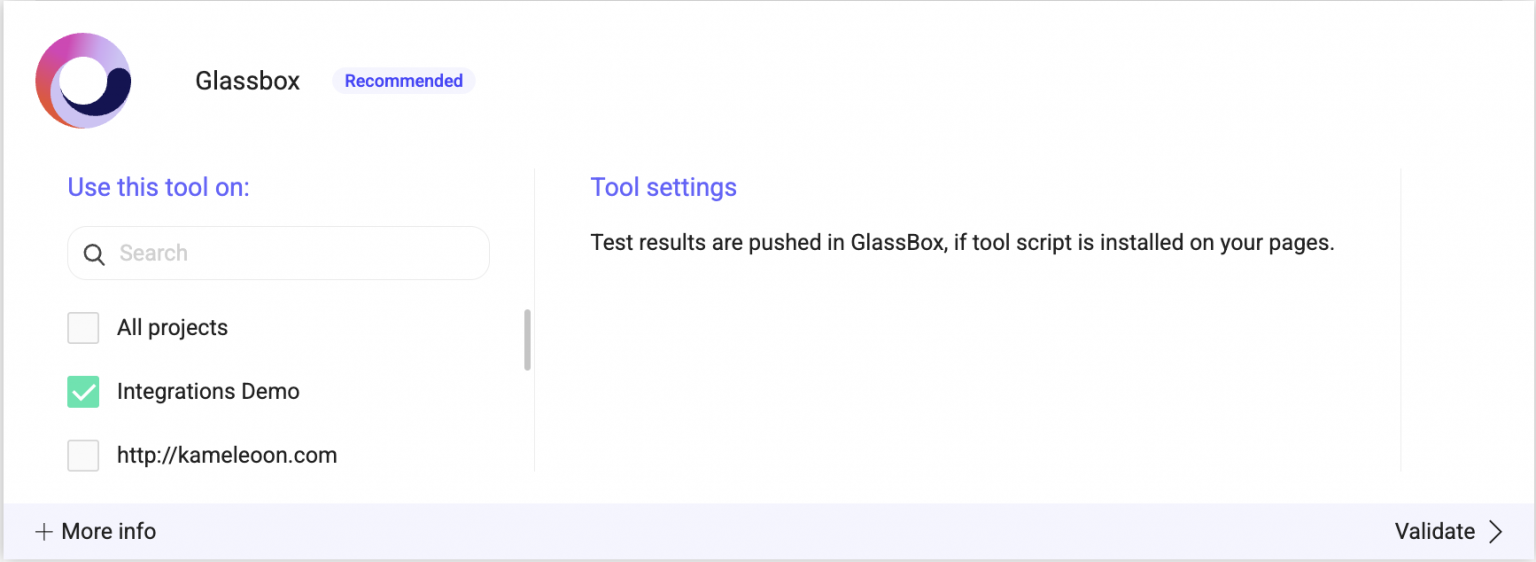
Task: Click the checkmark on Integrations Demo
Action: pyautogui.click(x=83, y=392)
